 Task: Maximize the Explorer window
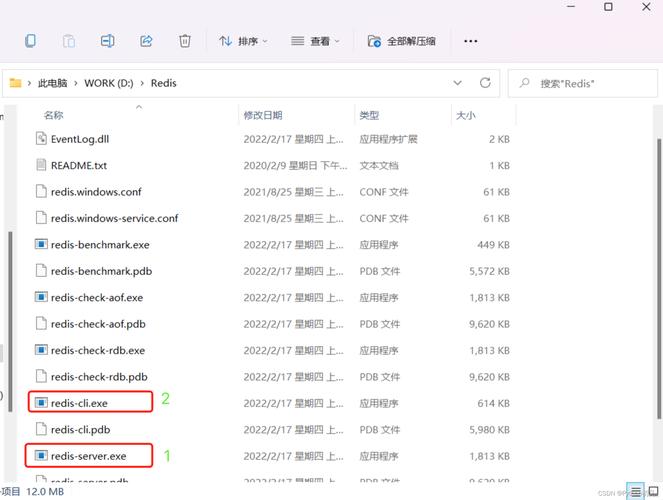point(608,7)
